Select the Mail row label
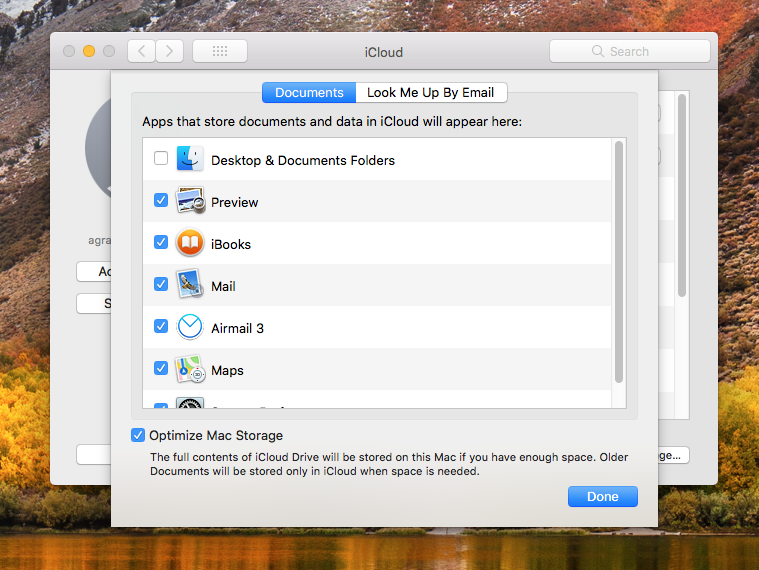This screenshot has height=570, width=759. (x=223, y=286)
